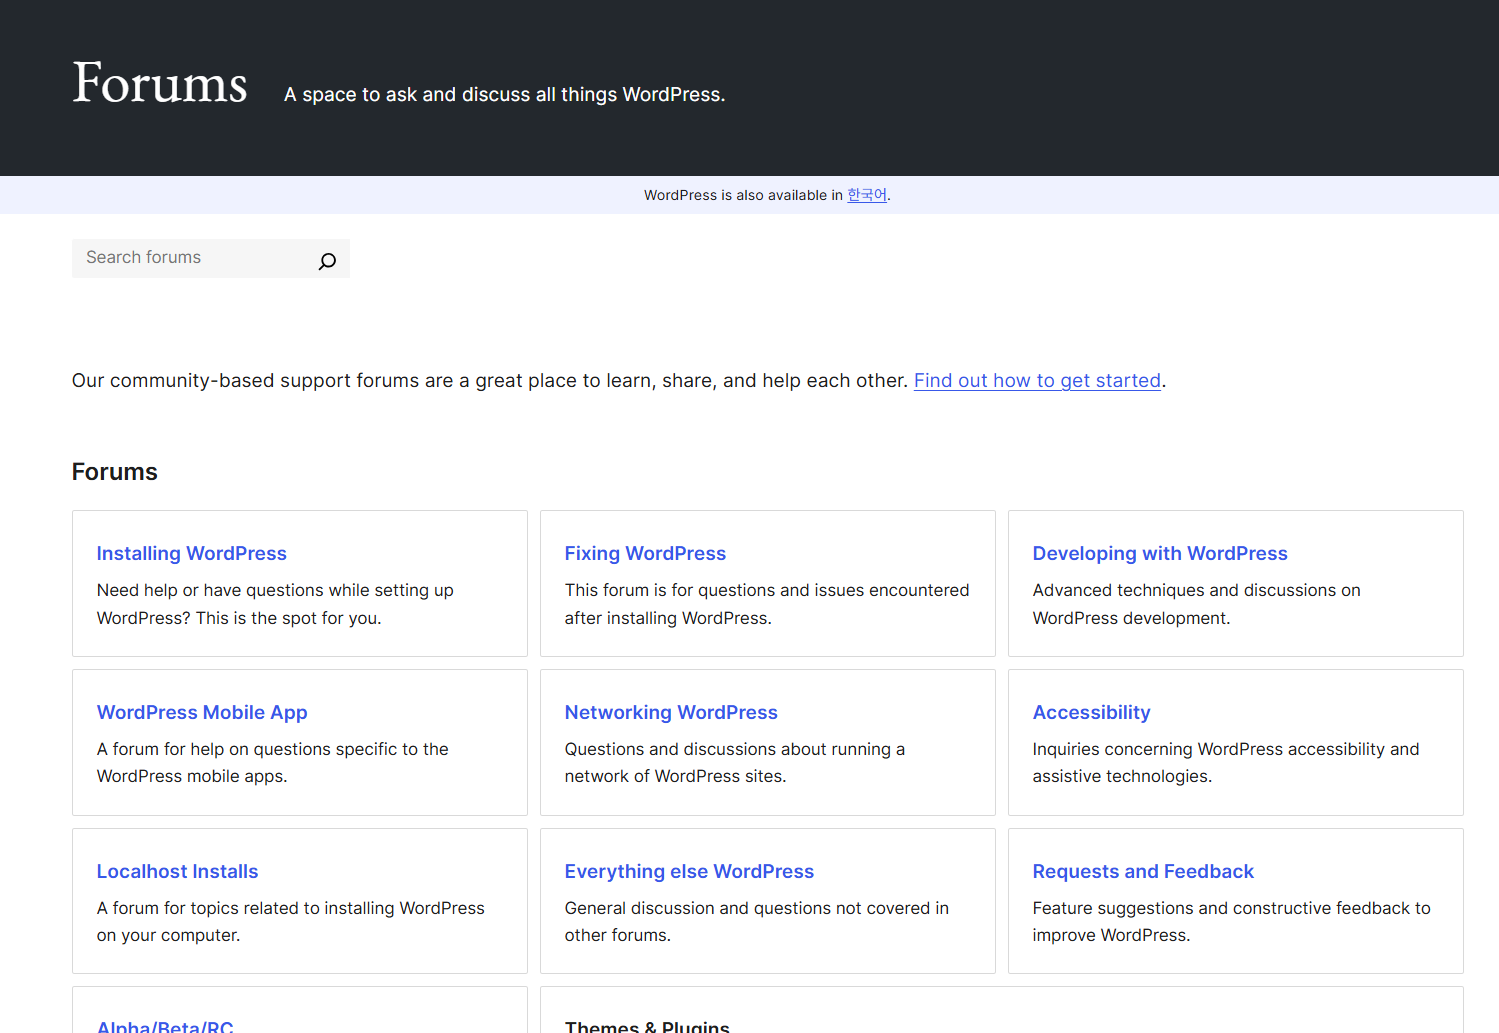Click 'WordPress is also available in' notice text
The image size is (1499, 1033).
pyautogui.click(x=743, y=195)
